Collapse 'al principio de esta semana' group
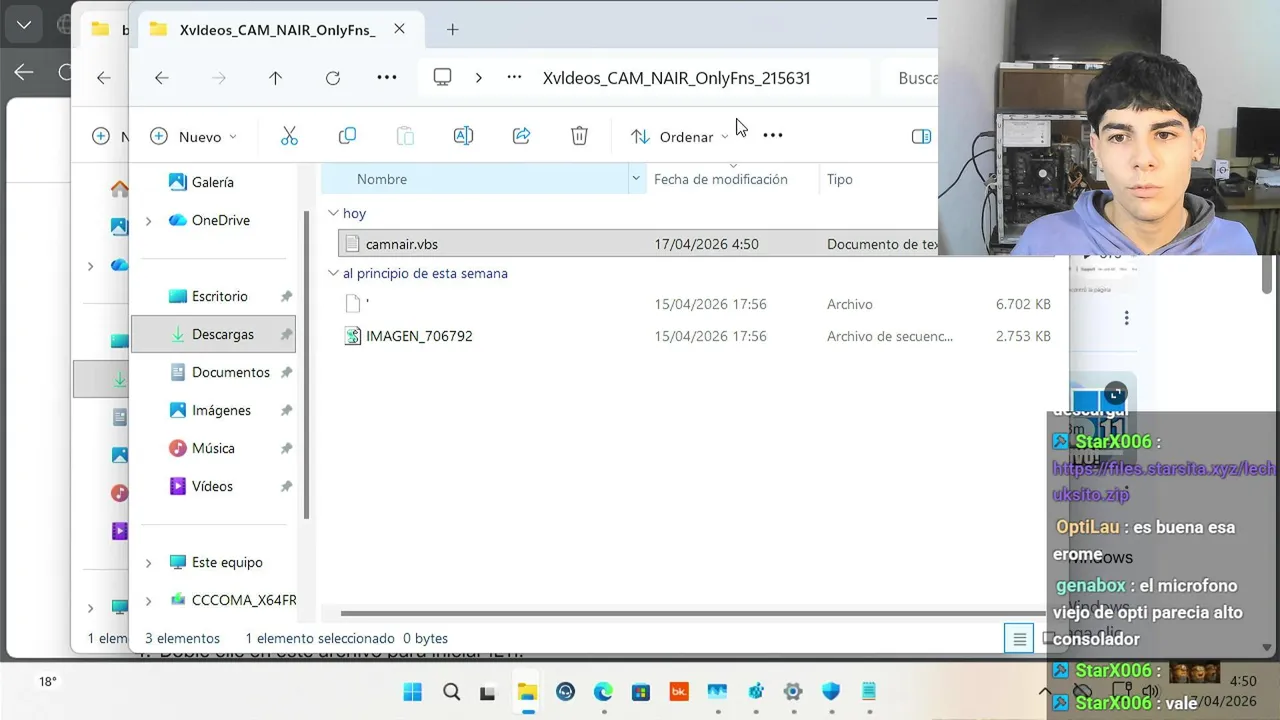Viewport: 1280px width, 720px height. pyautogui.click(x=334, y=273)
